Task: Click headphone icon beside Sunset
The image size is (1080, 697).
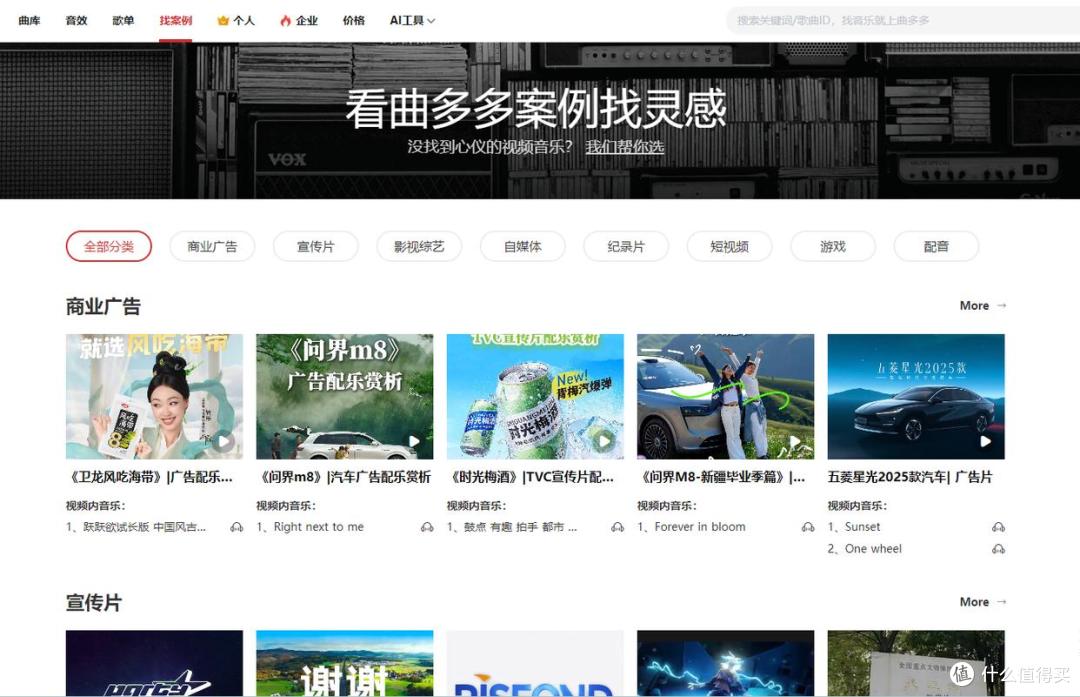Action: [999, 527]
